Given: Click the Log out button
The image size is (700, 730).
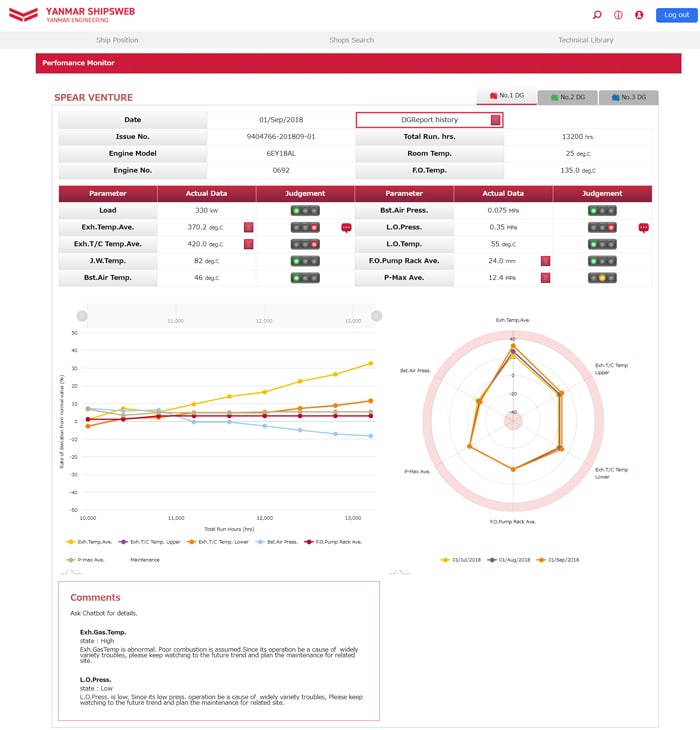Looking at the screenshot, I should (x=672, y=15).
